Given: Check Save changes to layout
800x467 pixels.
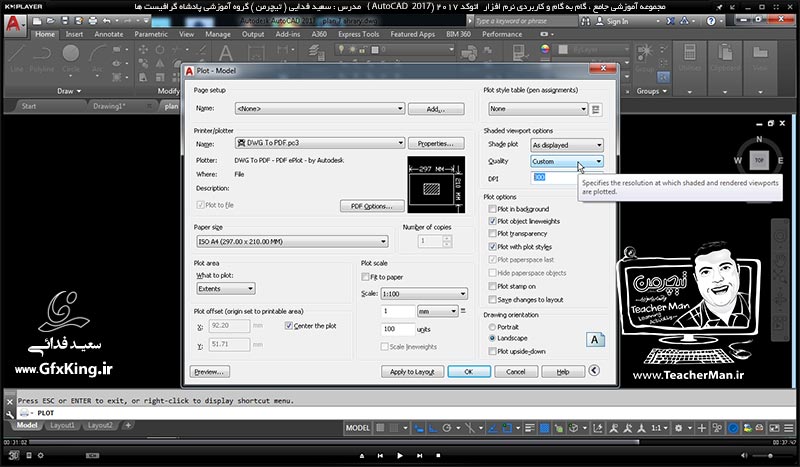Looking at the screenshot, I should click(492, 300).
